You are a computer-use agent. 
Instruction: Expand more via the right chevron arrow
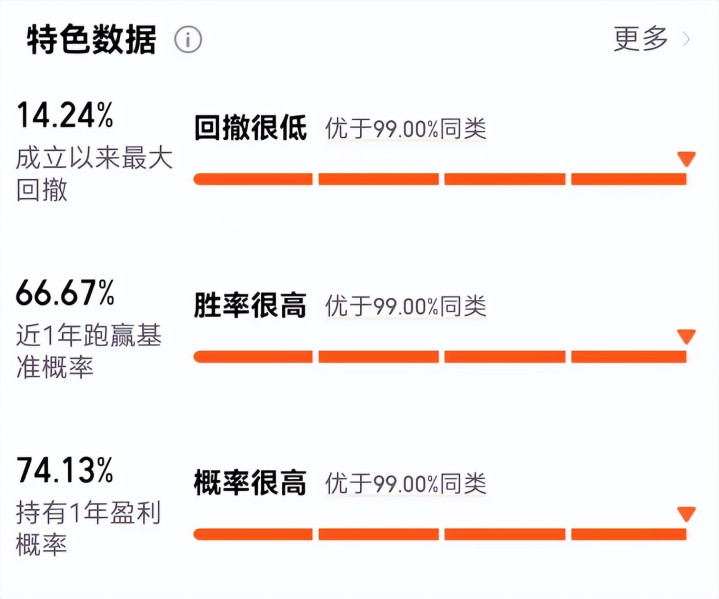687,40
